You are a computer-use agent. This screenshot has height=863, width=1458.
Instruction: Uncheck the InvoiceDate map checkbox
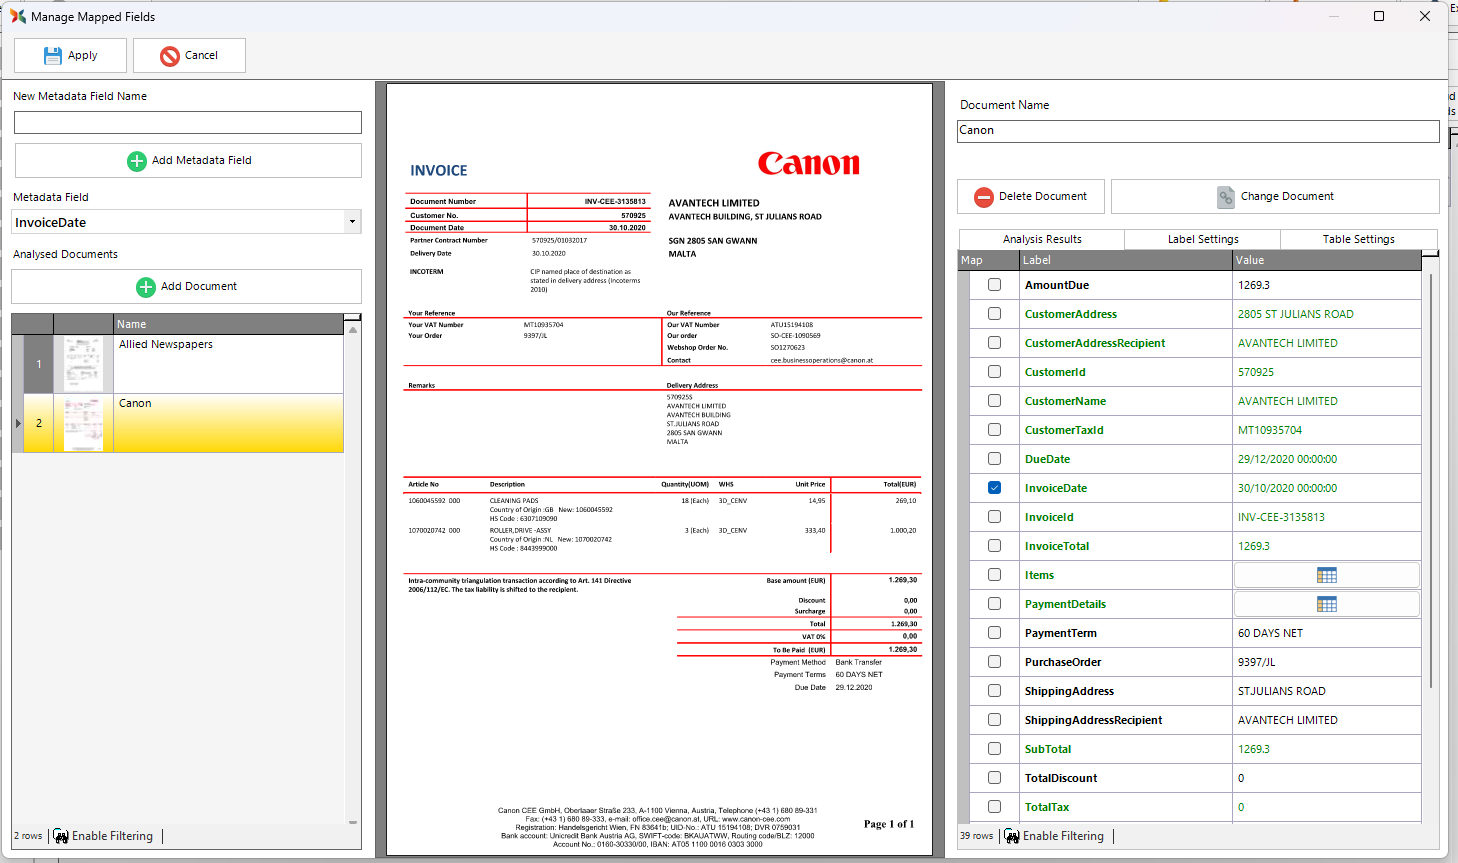point(994,488)
